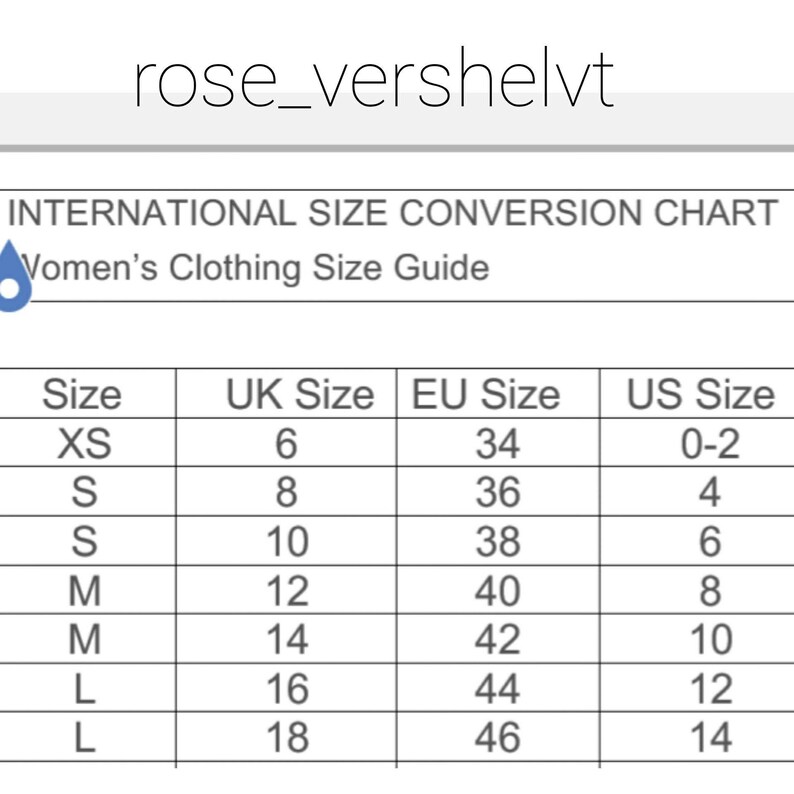Click EU size 38 cell
The image size is (794, 794).
(498, 541)
